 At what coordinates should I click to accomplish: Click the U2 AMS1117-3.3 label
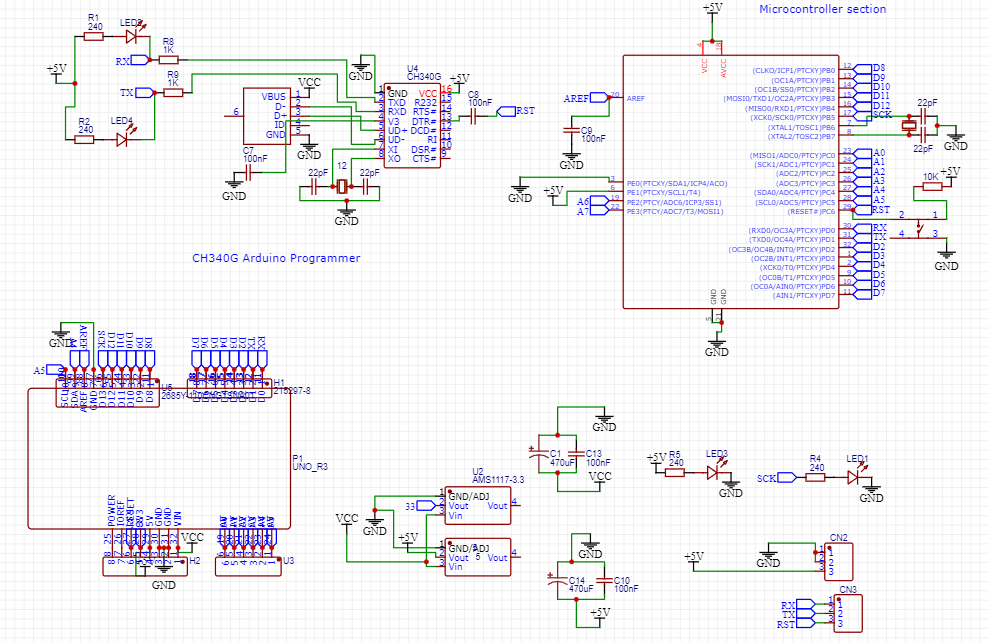pos(498,476)
